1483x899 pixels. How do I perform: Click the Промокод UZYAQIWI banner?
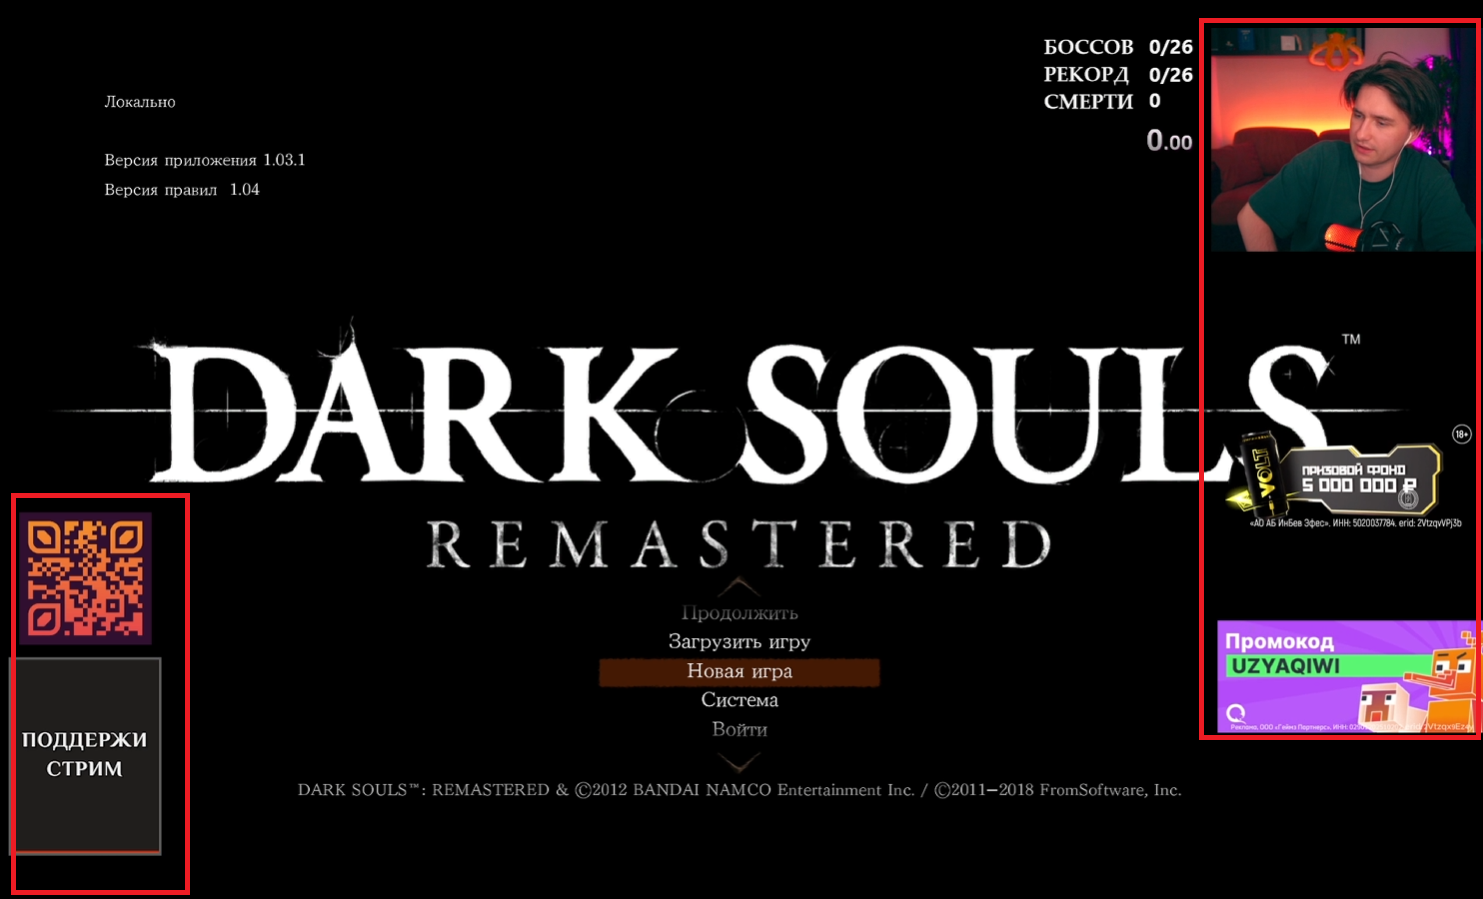[1346, 677]
